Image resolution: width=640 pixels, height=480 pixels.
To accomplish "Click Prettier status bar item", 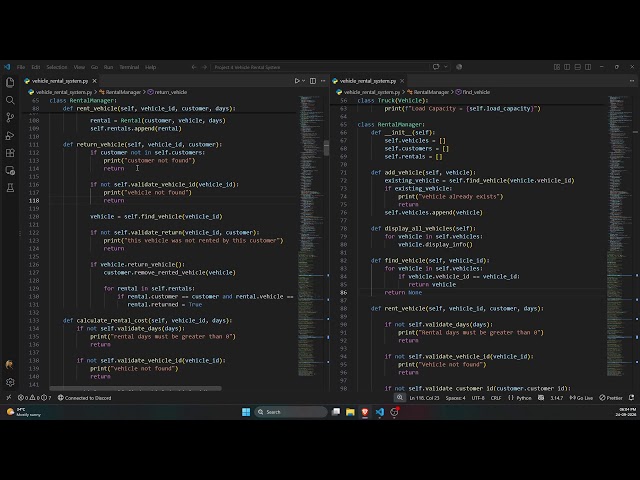I will point(611,398).
